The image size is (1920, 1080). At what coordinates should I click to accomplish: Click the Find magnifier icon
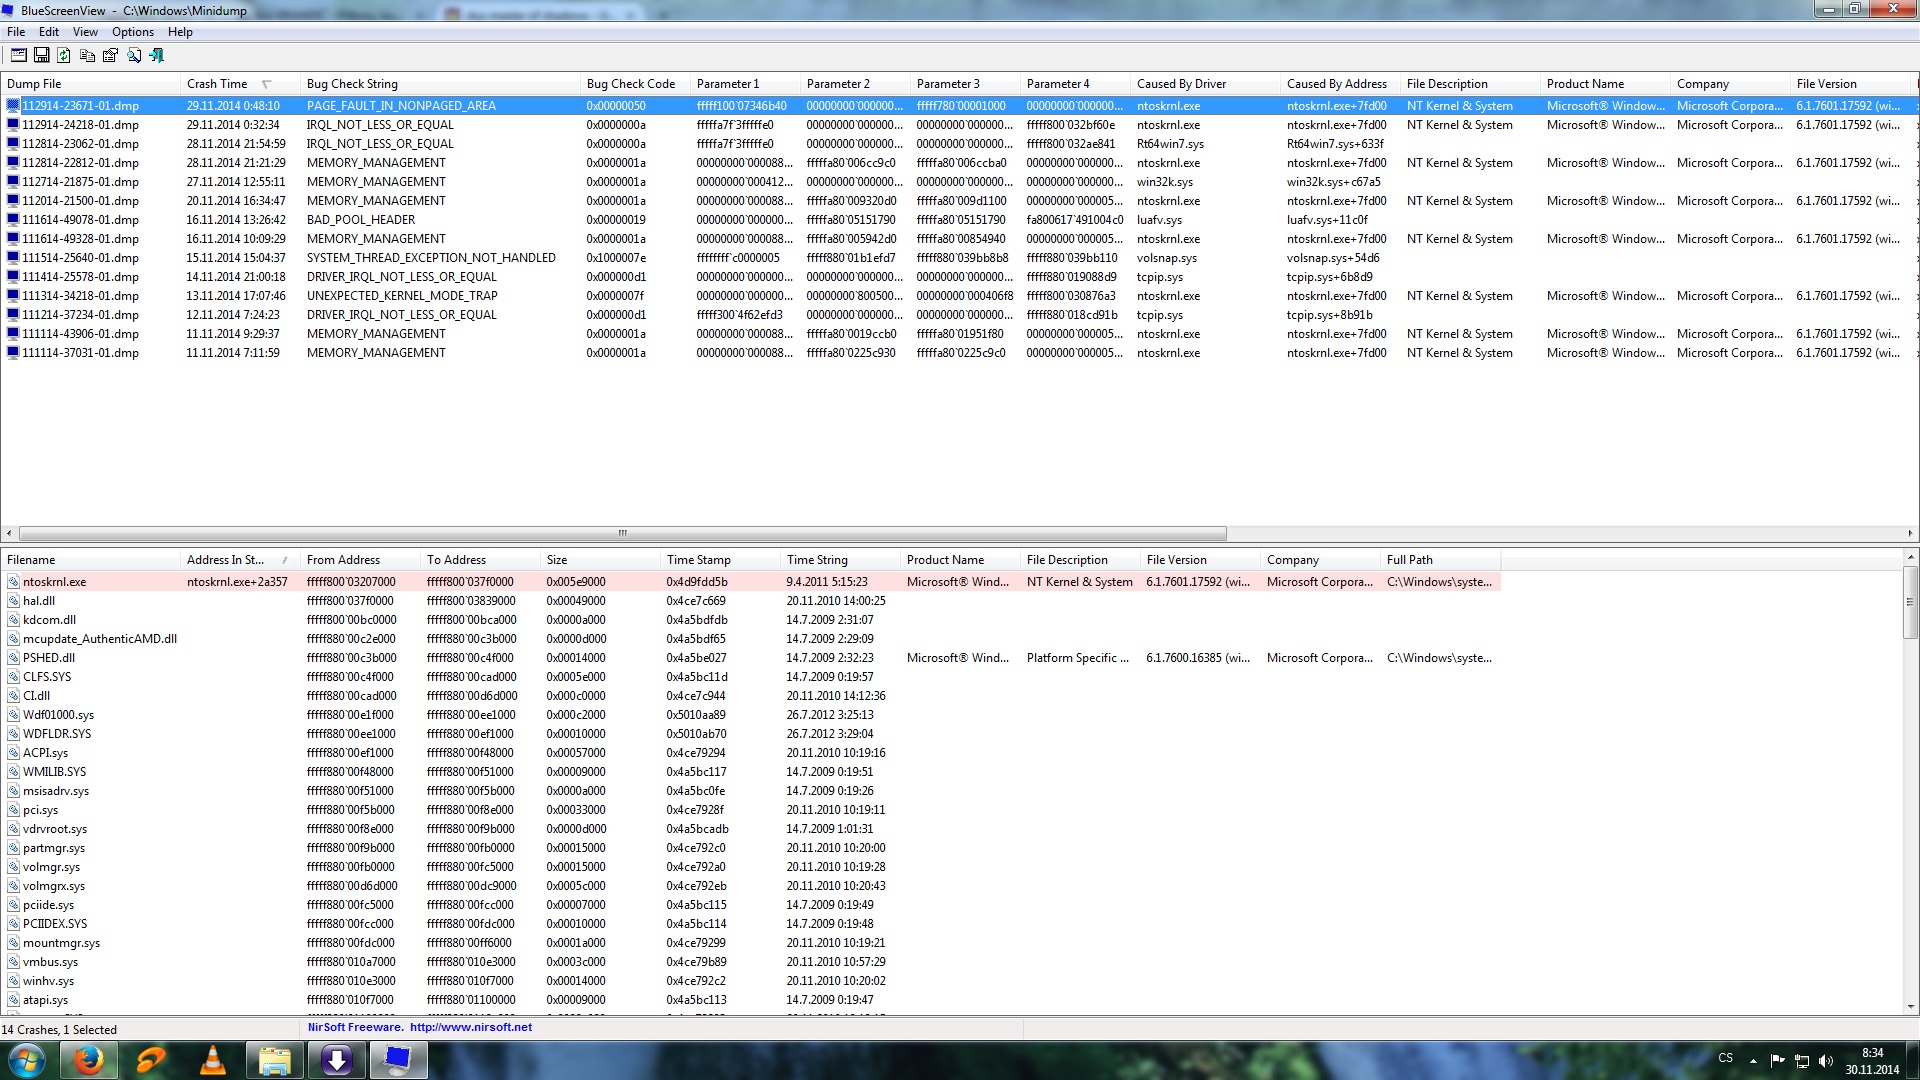click(134, 55)
